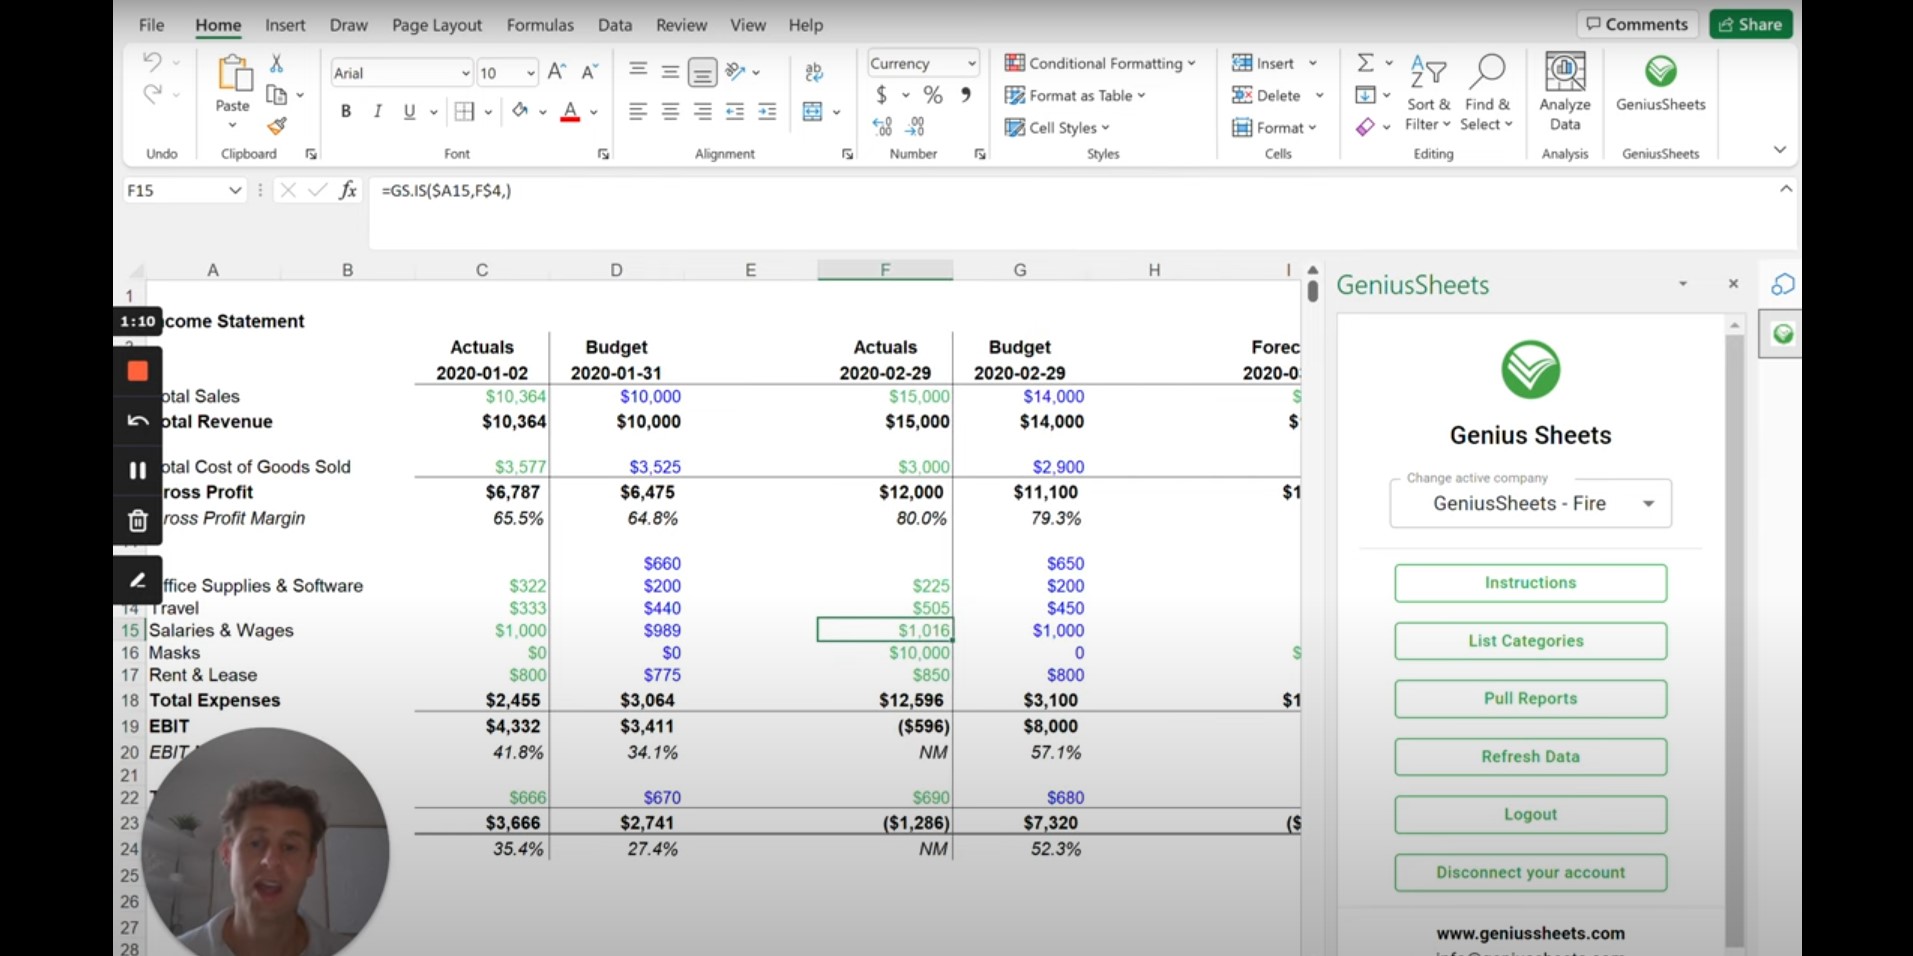This screenshot has width=1913, height=956.
Task: Open the Arial font name dropdown
Action: click(465, 73)
